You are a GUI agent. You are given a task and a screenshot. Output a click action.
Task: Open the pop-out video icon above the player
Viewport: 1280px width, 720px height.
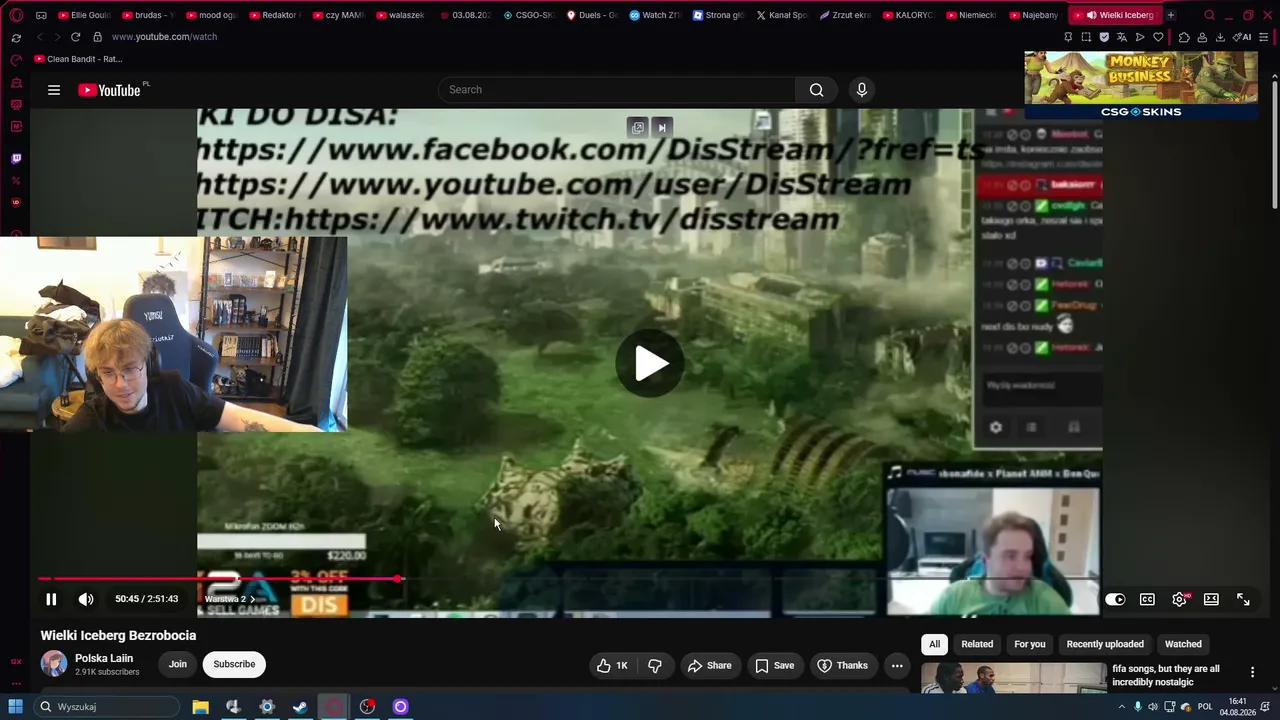638,127
